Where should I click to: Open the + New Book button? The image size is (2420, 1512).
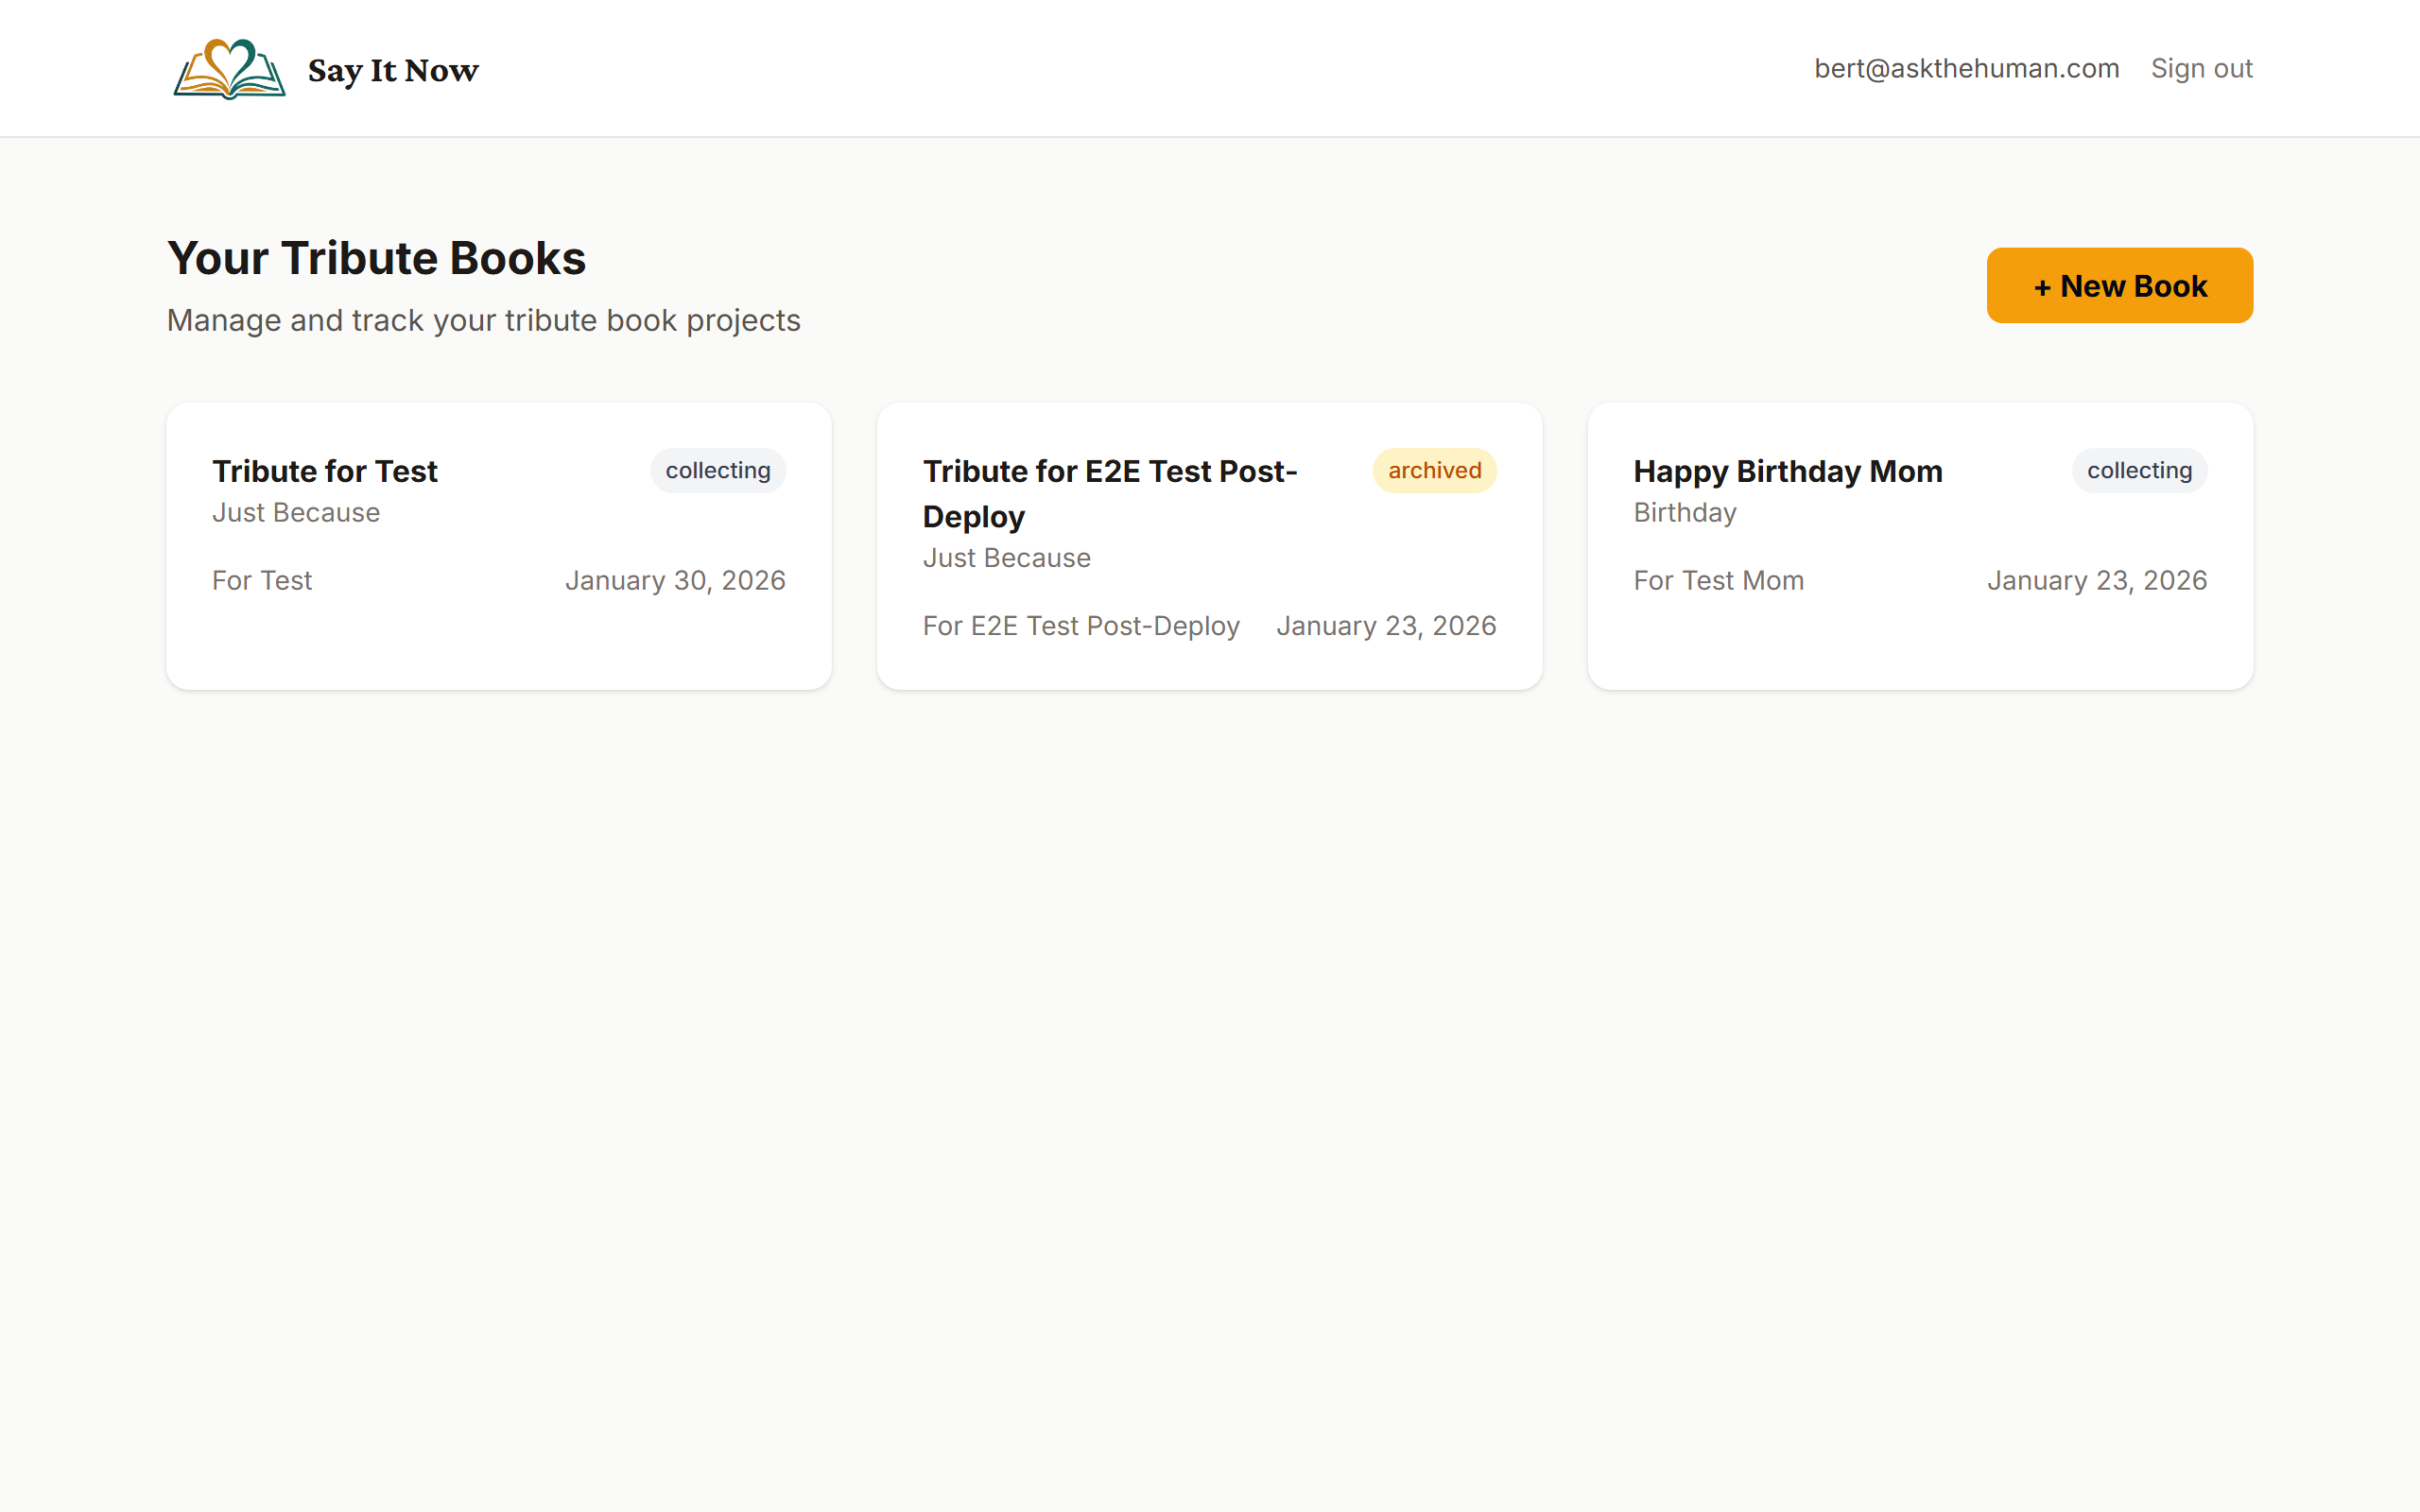coord(2119,285)
